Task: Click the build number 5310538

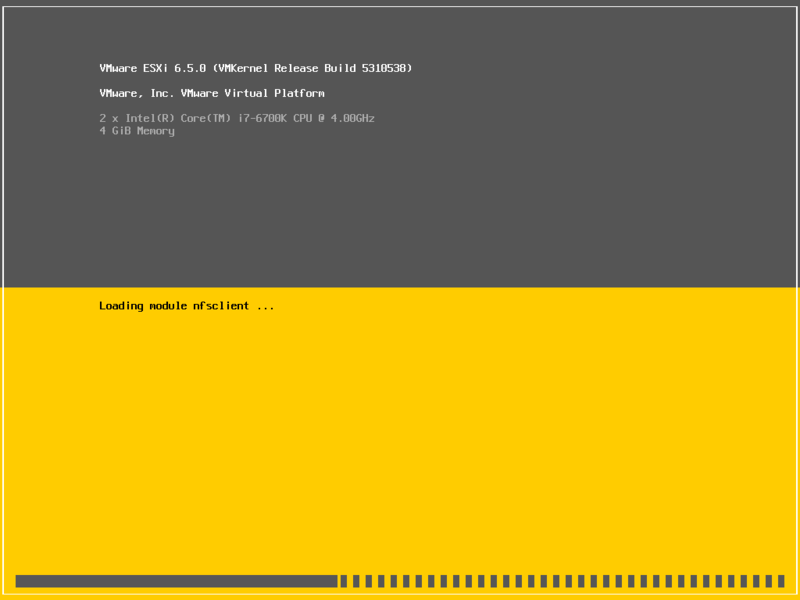Action: 384,68
